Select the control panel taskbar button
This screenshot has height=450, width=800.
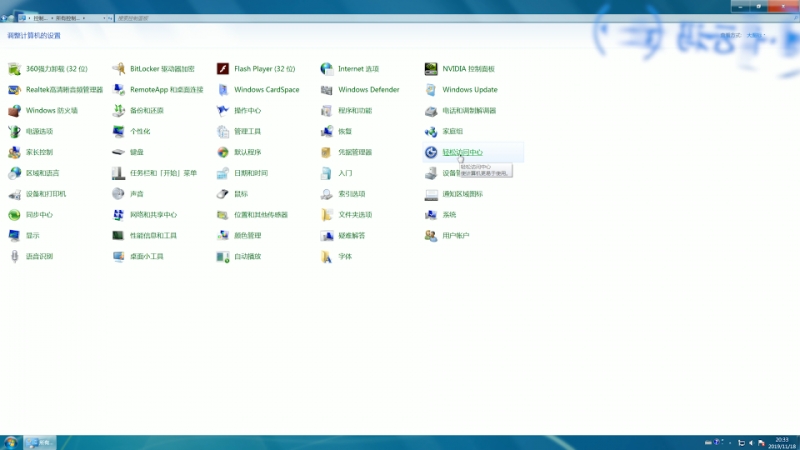[40, 443]
